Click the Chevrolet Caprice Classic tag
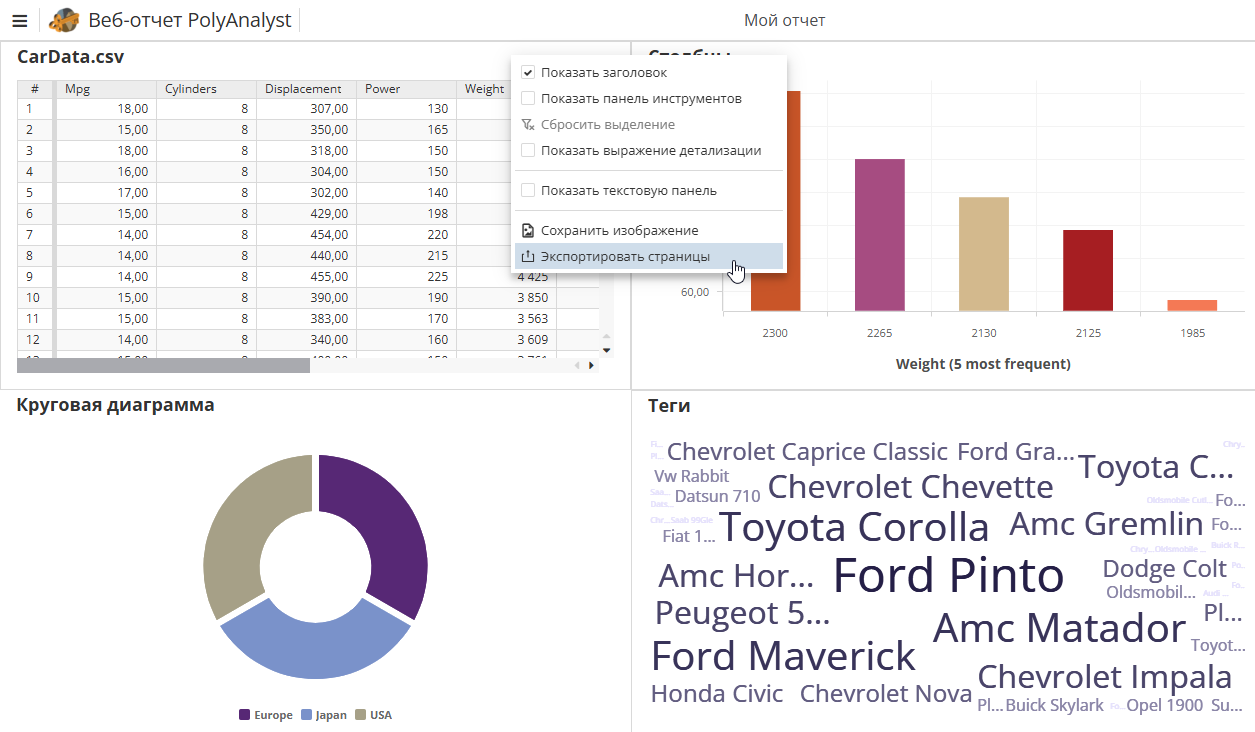This screenshot has width=1255, height=732. [x=807, y=452]
